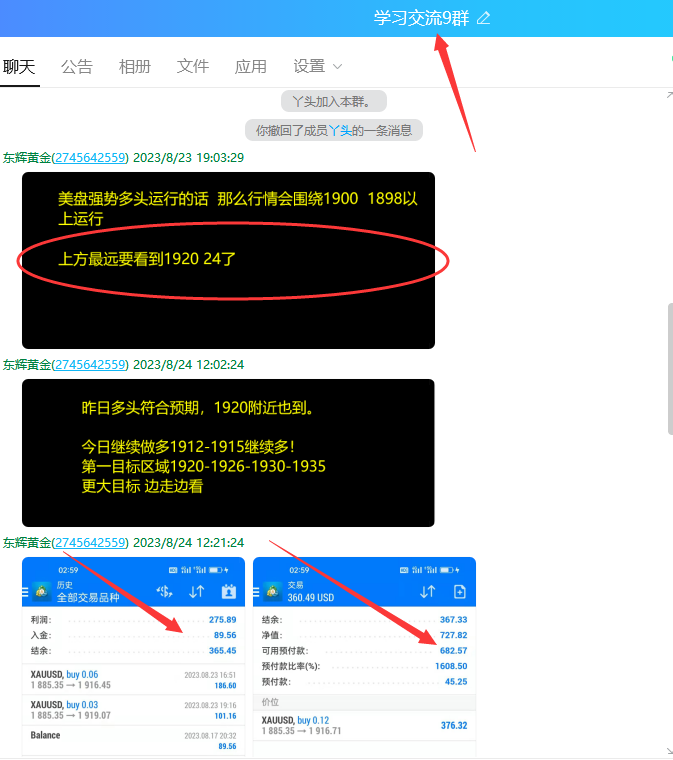This screenshot has height=760, width=673.
Task: Click the QQ number link on the 19:03:29 message
Action: point(91,157)
